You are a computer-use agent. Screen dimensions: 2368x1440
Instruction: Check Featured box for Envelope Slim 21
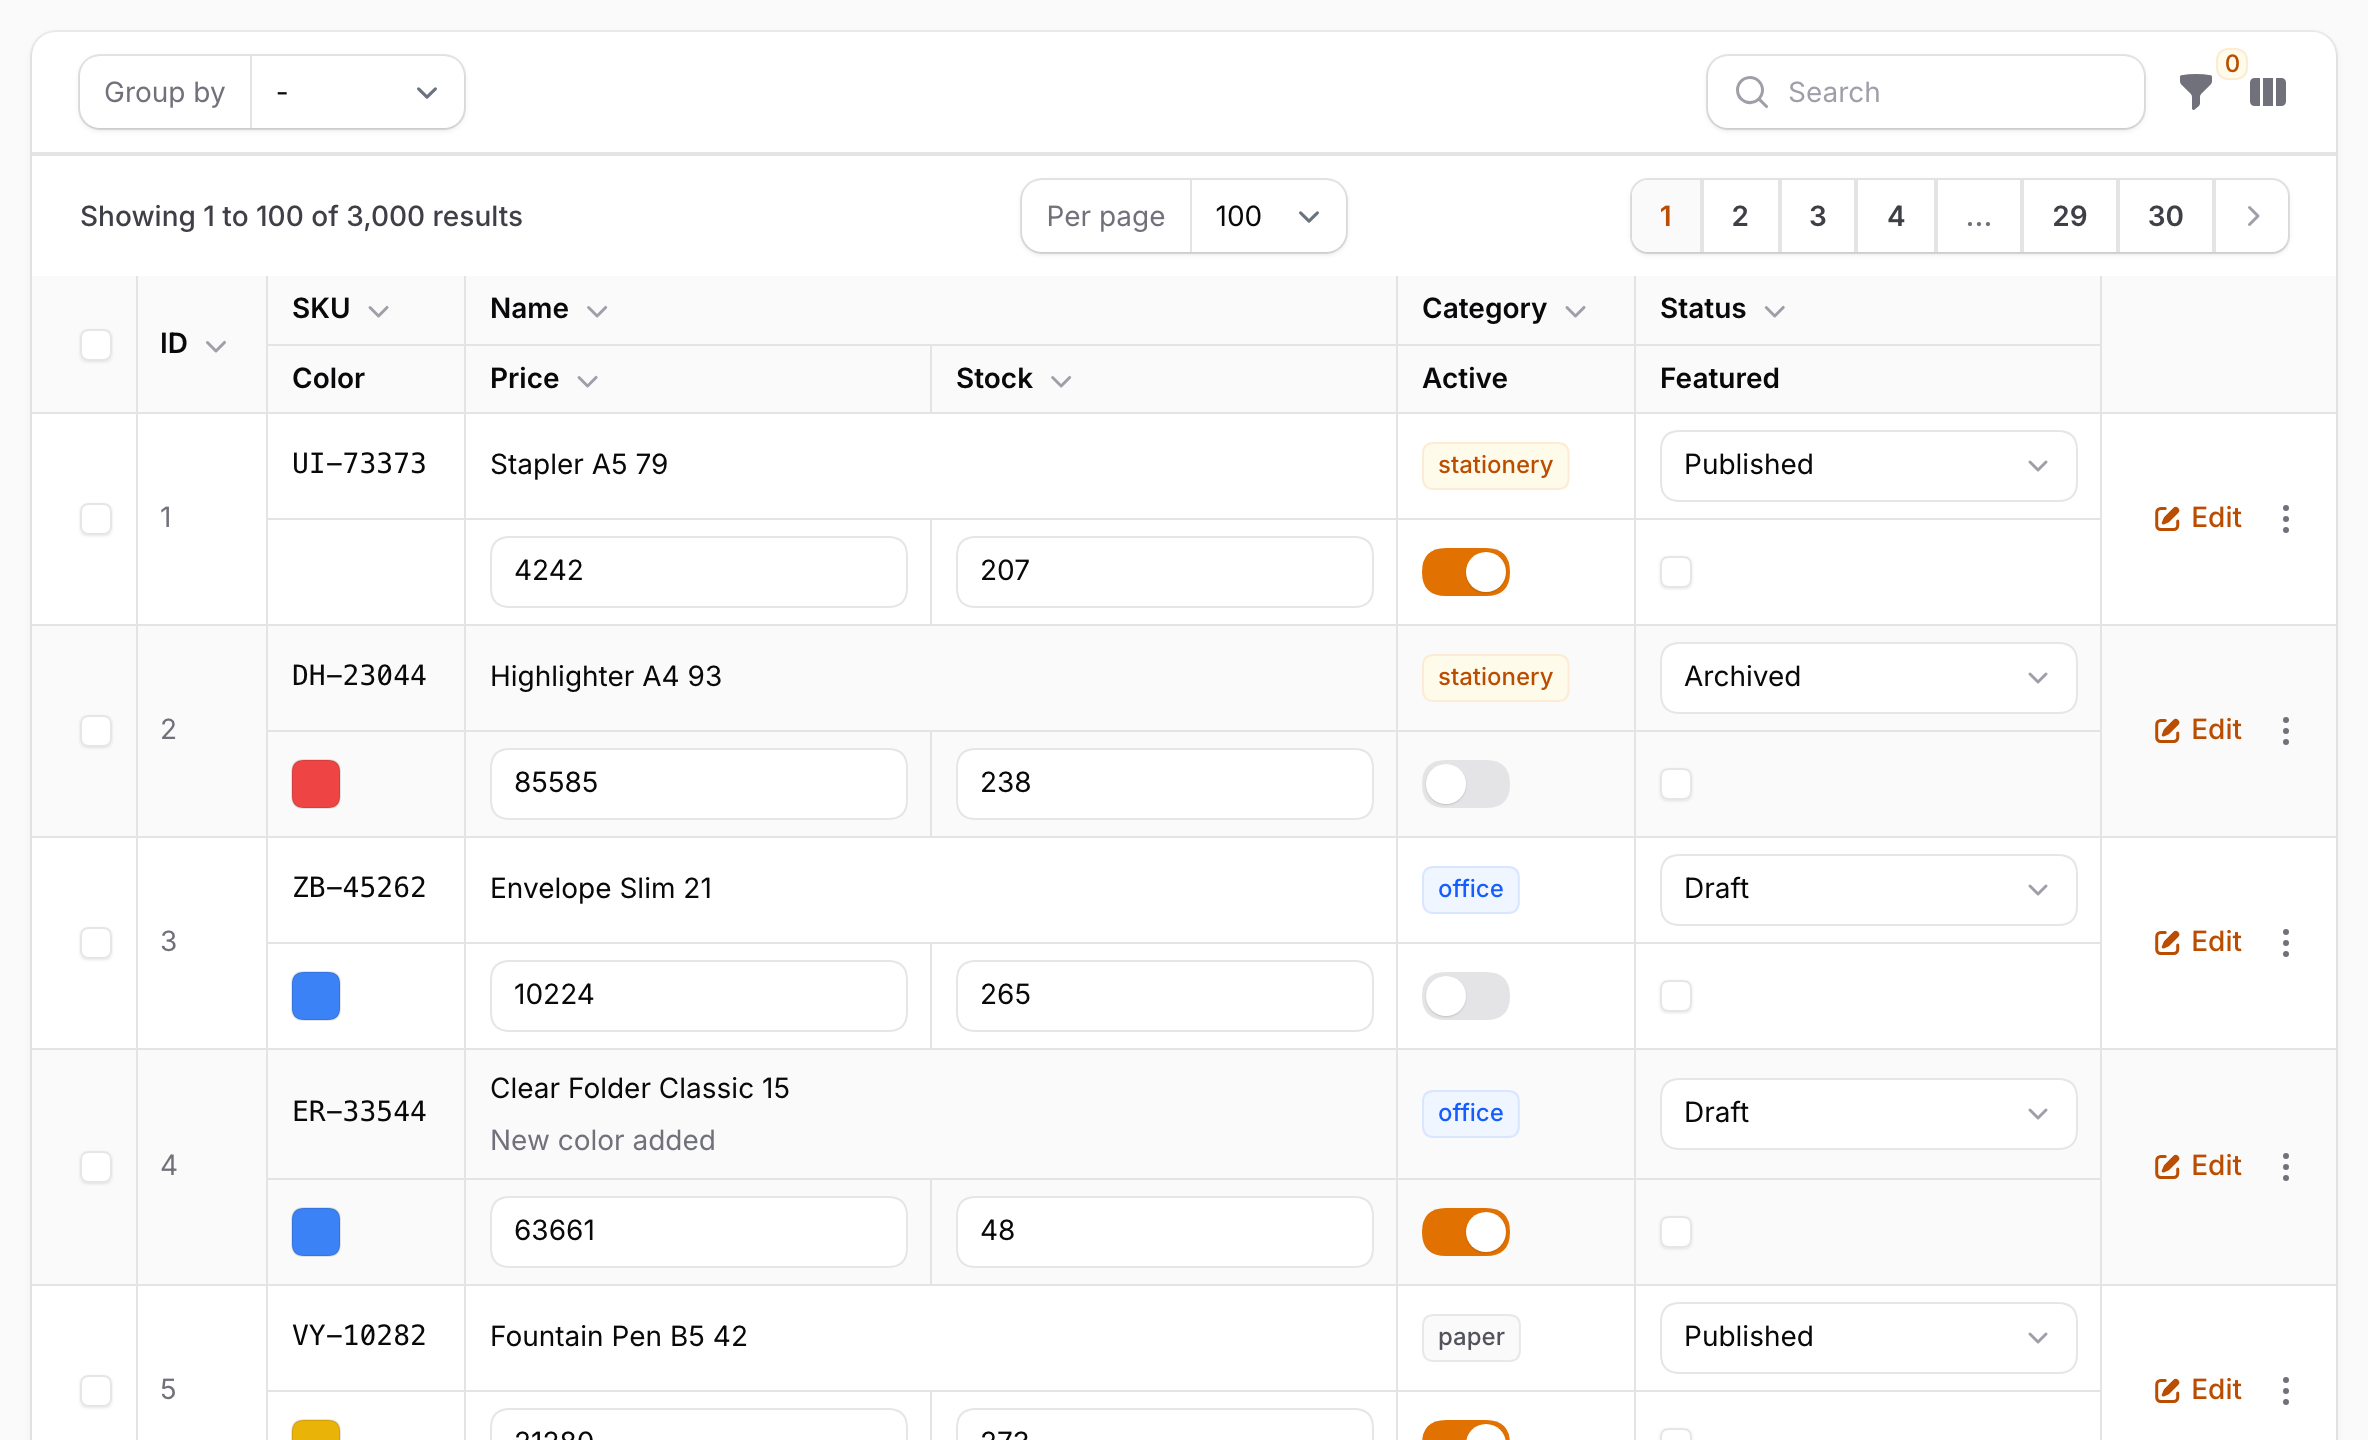tap(1676, 996)
